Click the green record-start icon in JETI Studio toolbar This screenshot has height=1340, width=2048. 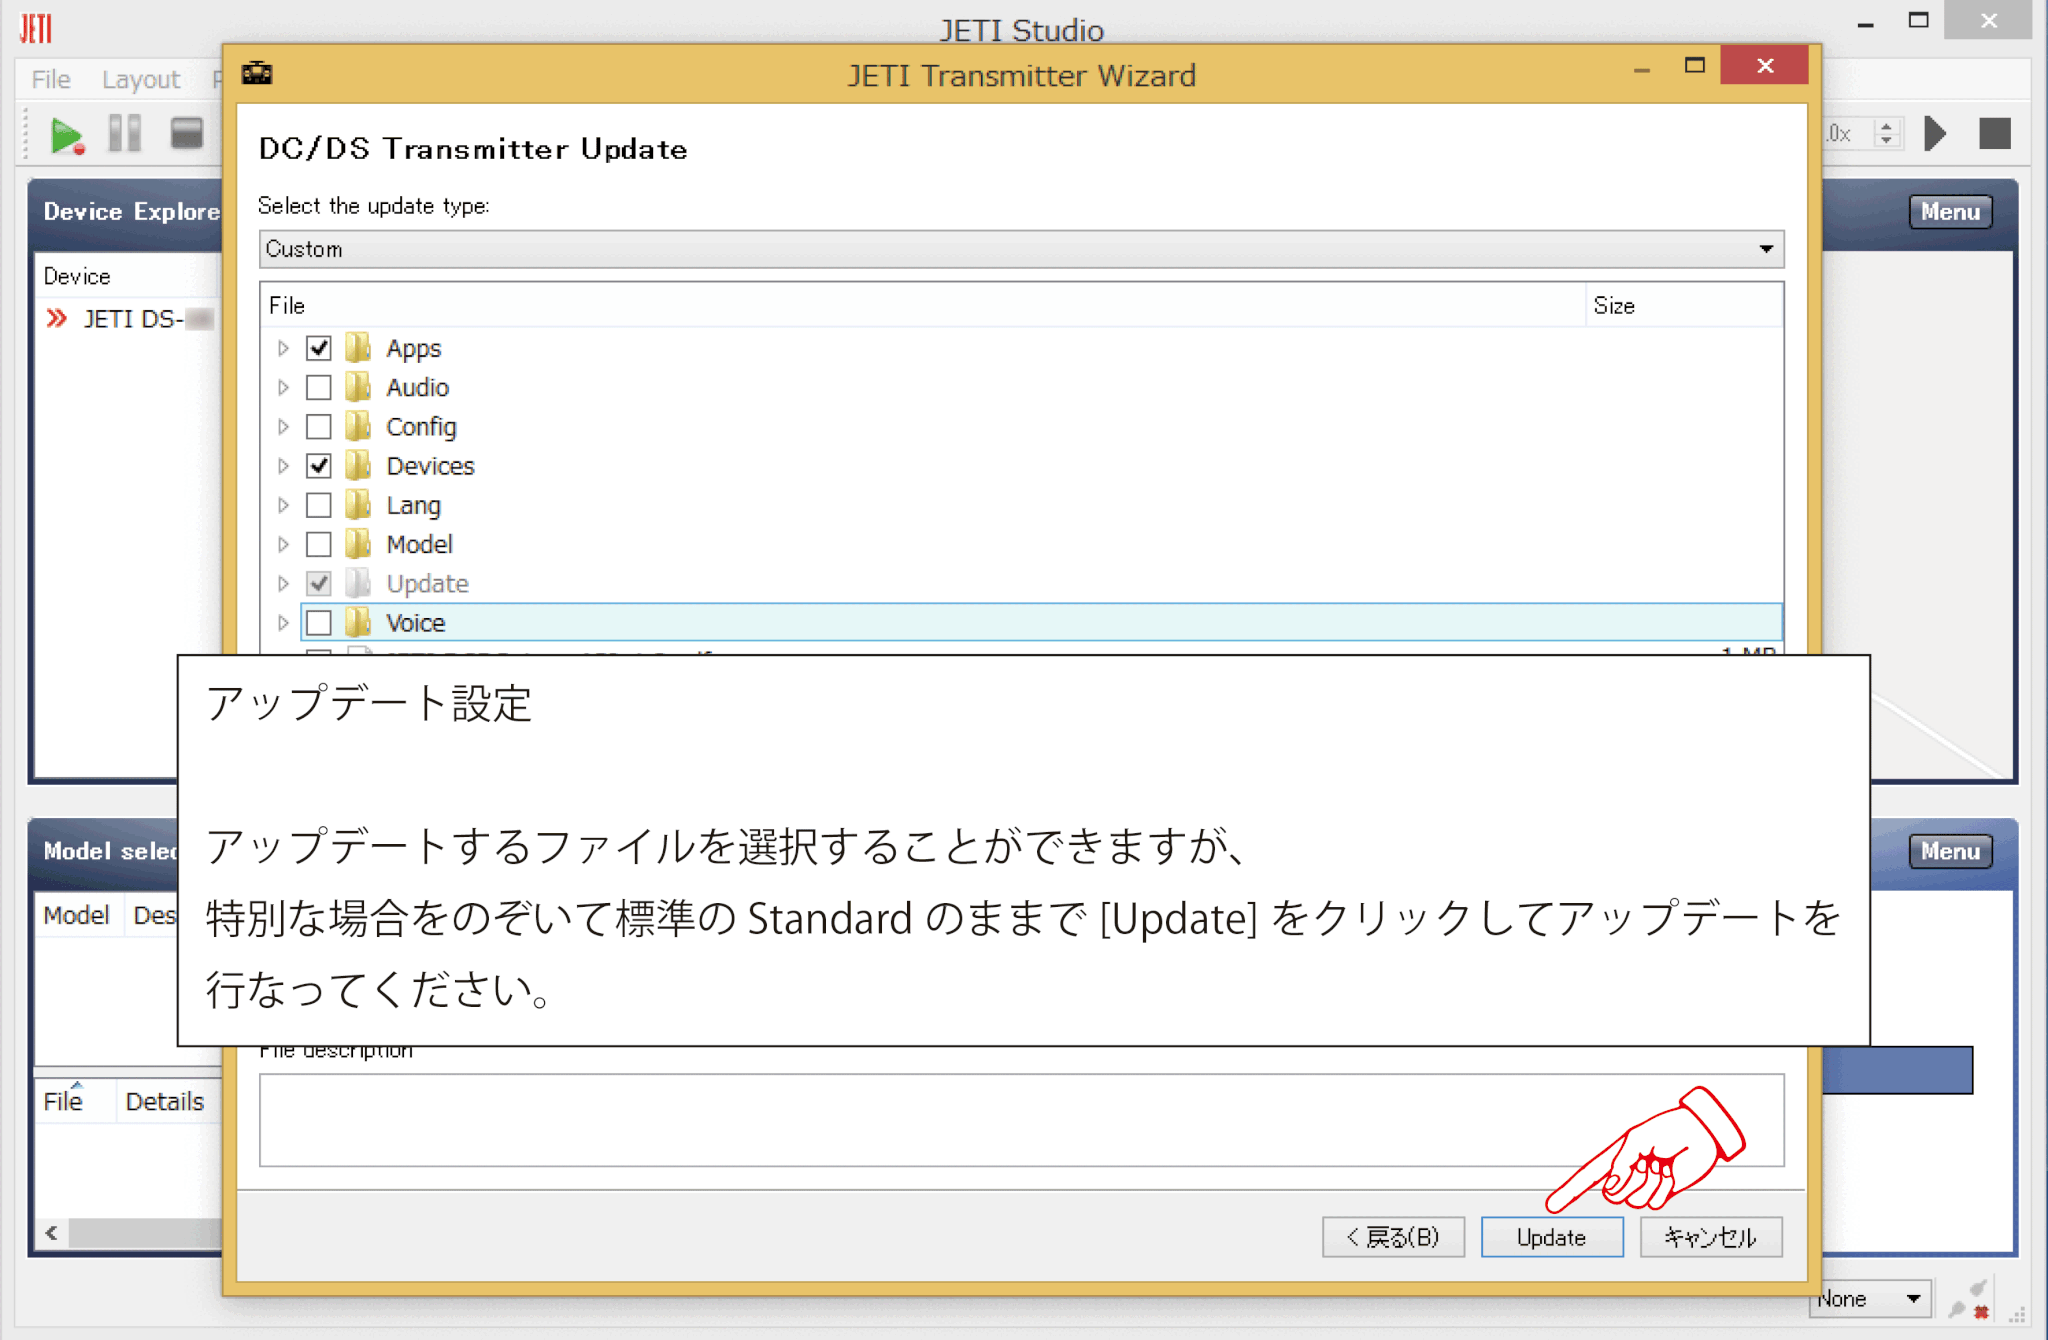point(66,135)
